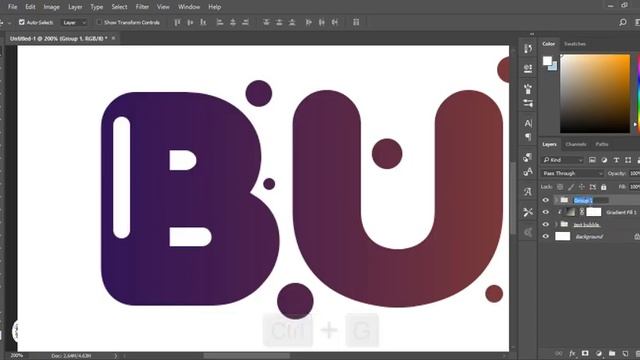This screenshot has height=360, width=640.
Task: Click Align horizontal centers icon
Action: tap(233, 22)
